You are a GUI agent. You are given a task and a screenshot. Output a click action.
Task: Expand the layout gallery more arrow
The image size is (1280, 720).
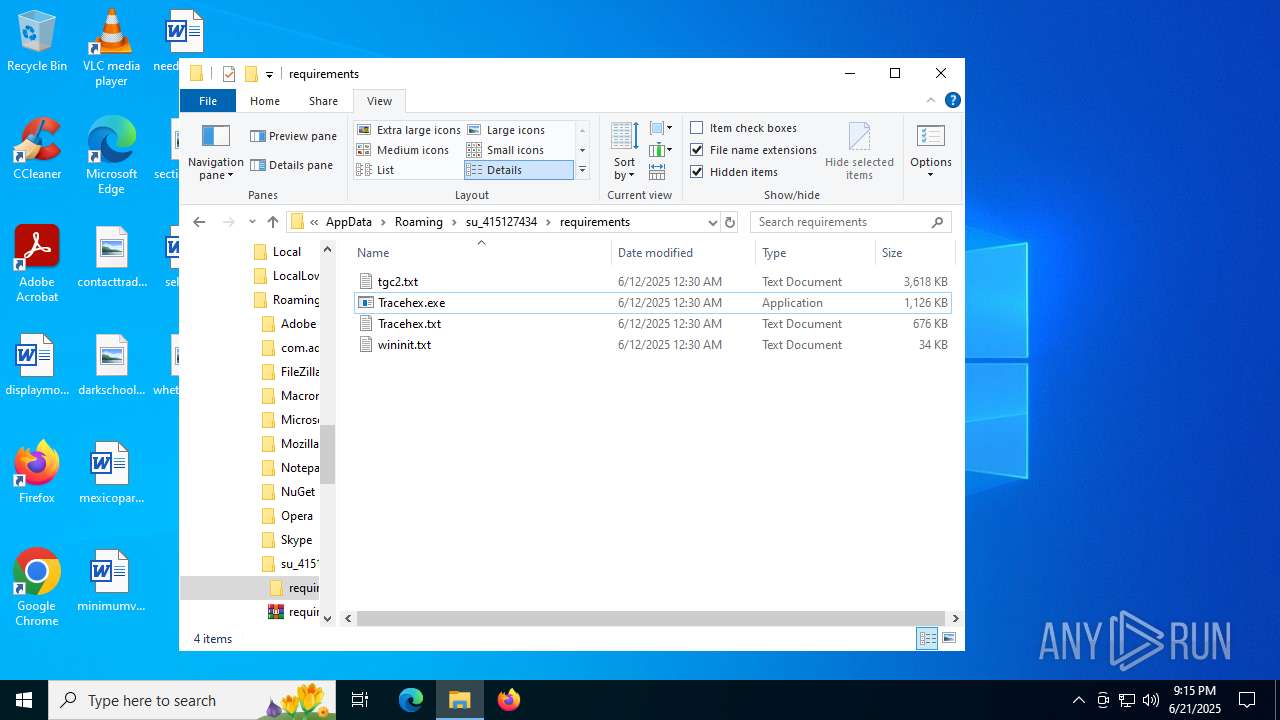(582, 170)
